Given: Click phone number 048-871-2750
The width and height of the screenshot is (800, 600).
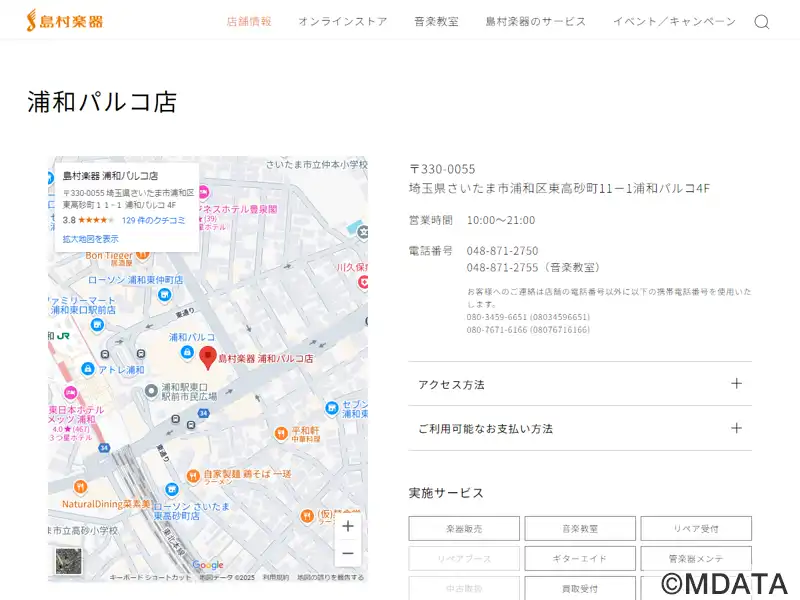Looking at the screenshot, I should pos(503,251).
